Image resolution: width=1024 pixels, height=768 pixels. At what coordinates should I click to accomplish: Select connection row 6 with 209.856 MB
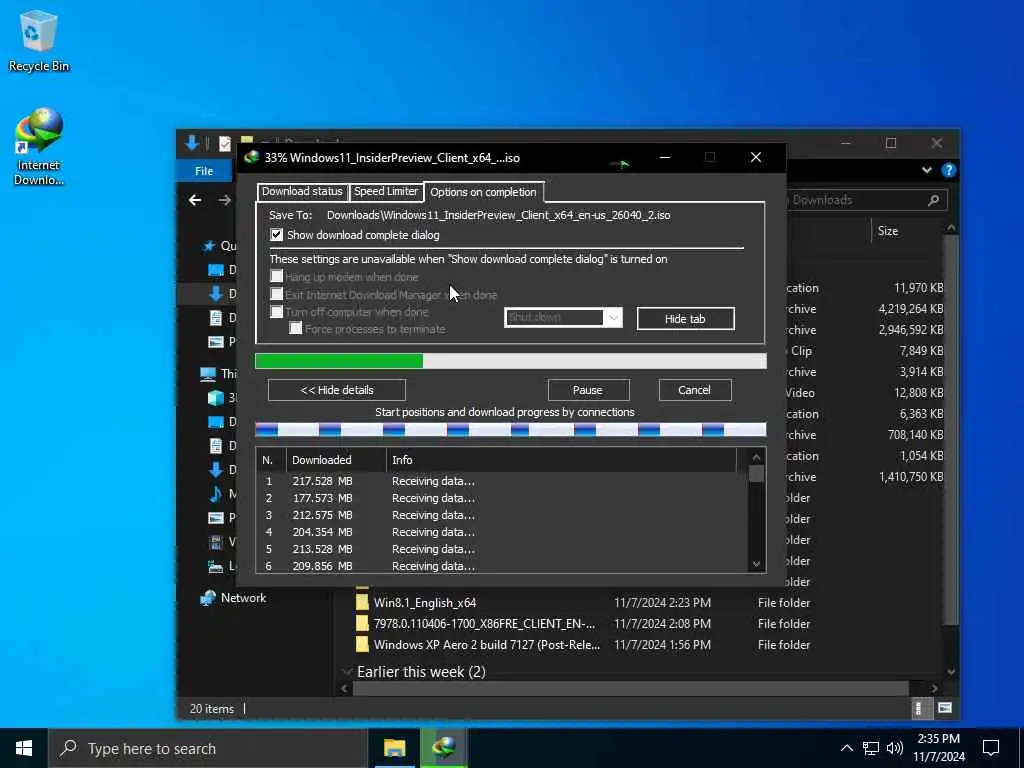tap(502, 566)
